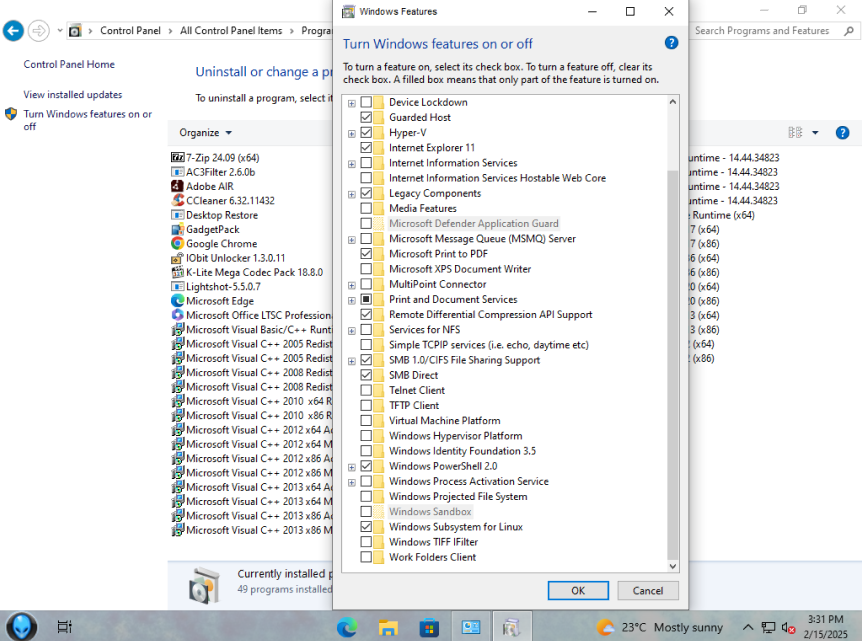The image size is (862, 641).
Task: Open Microsoft Store from the taskbar
Action: (429, 627)
